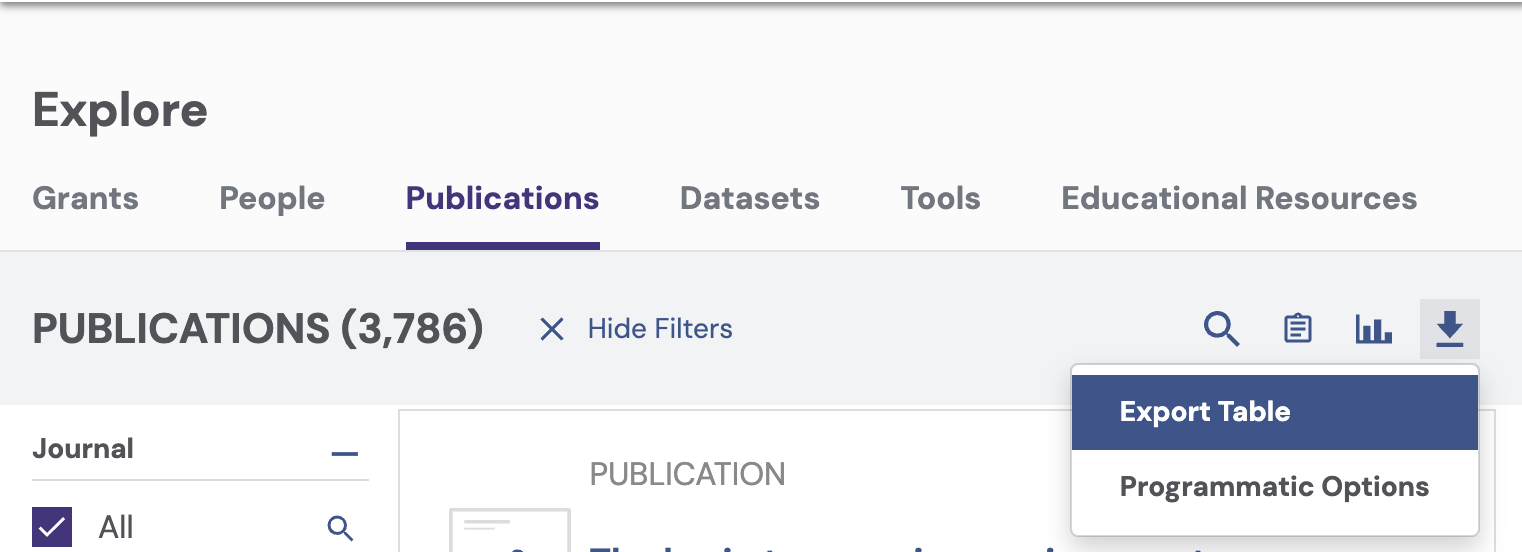Click Hide Filters to close the filter panel
The image size is (1522, 552).
(x=636, y=329)
